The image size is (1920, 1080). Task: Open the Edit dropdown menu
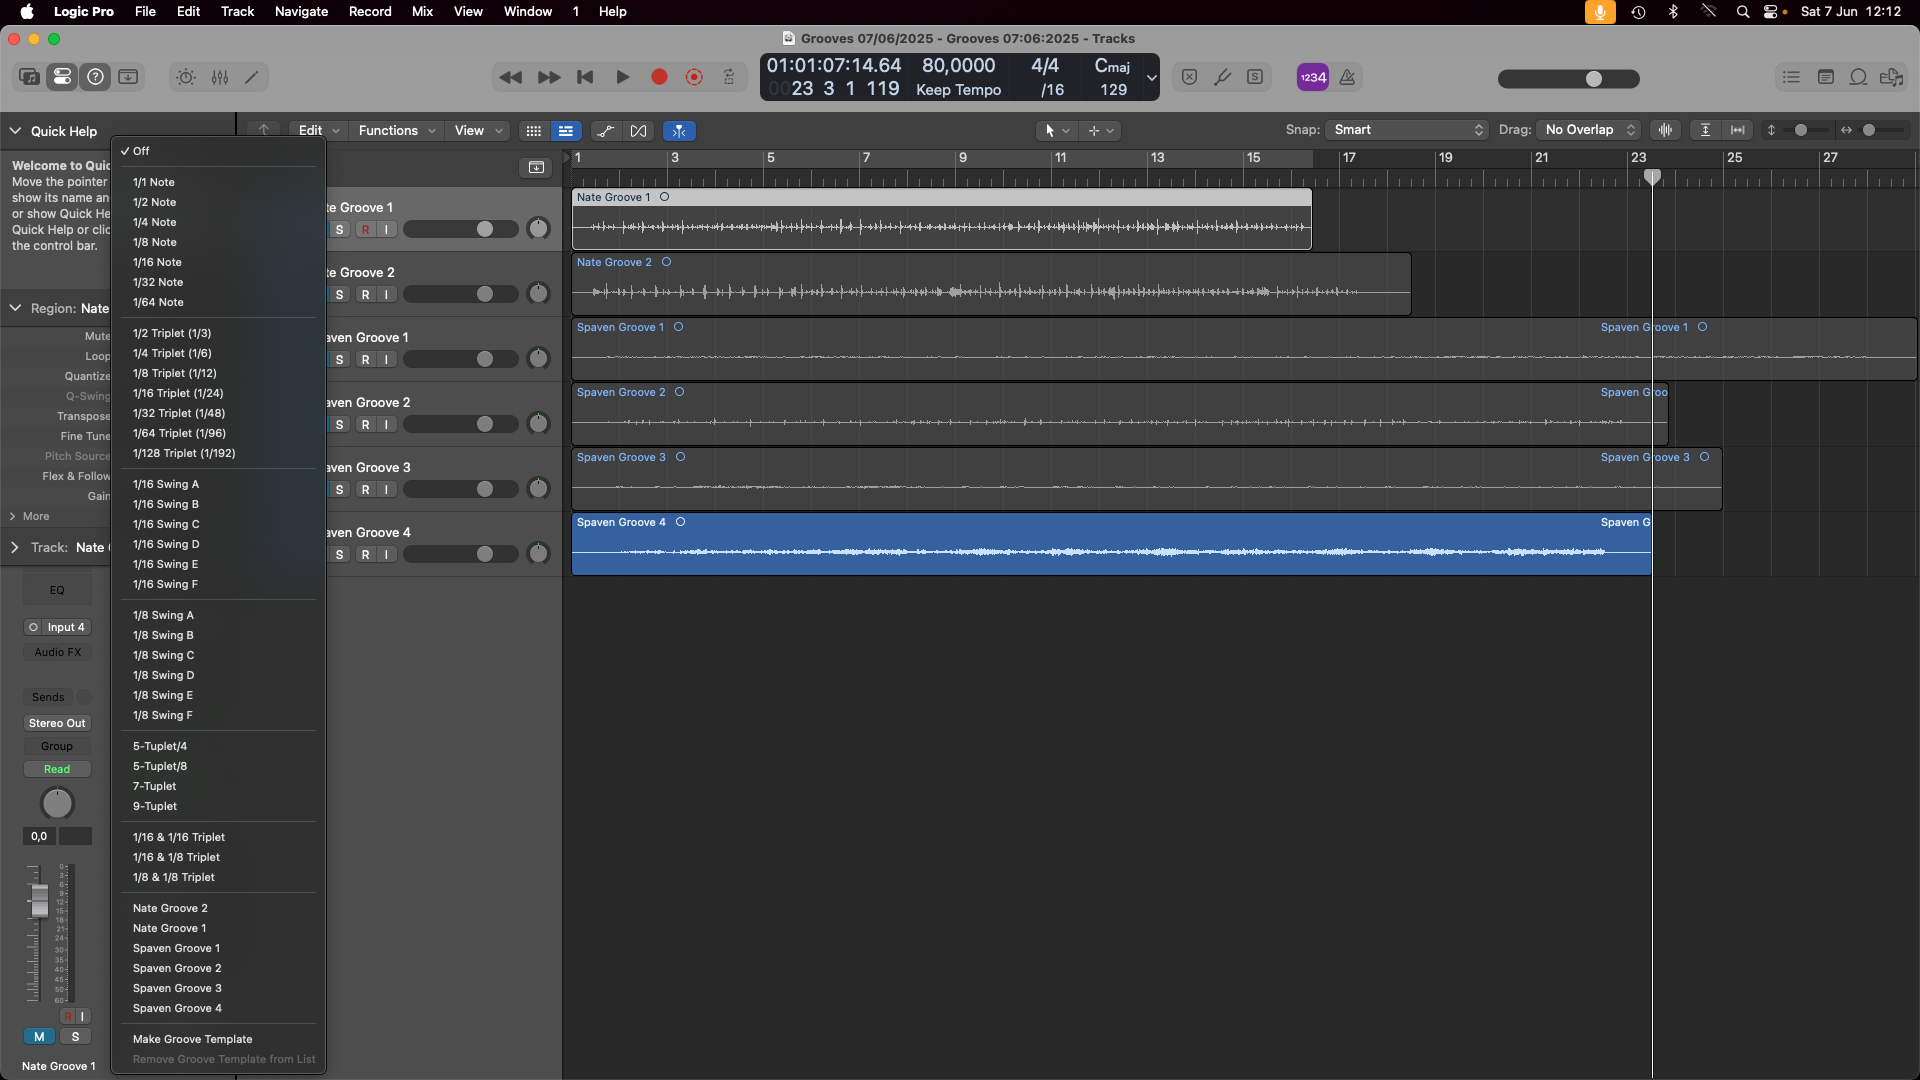[x=319, y=131]
